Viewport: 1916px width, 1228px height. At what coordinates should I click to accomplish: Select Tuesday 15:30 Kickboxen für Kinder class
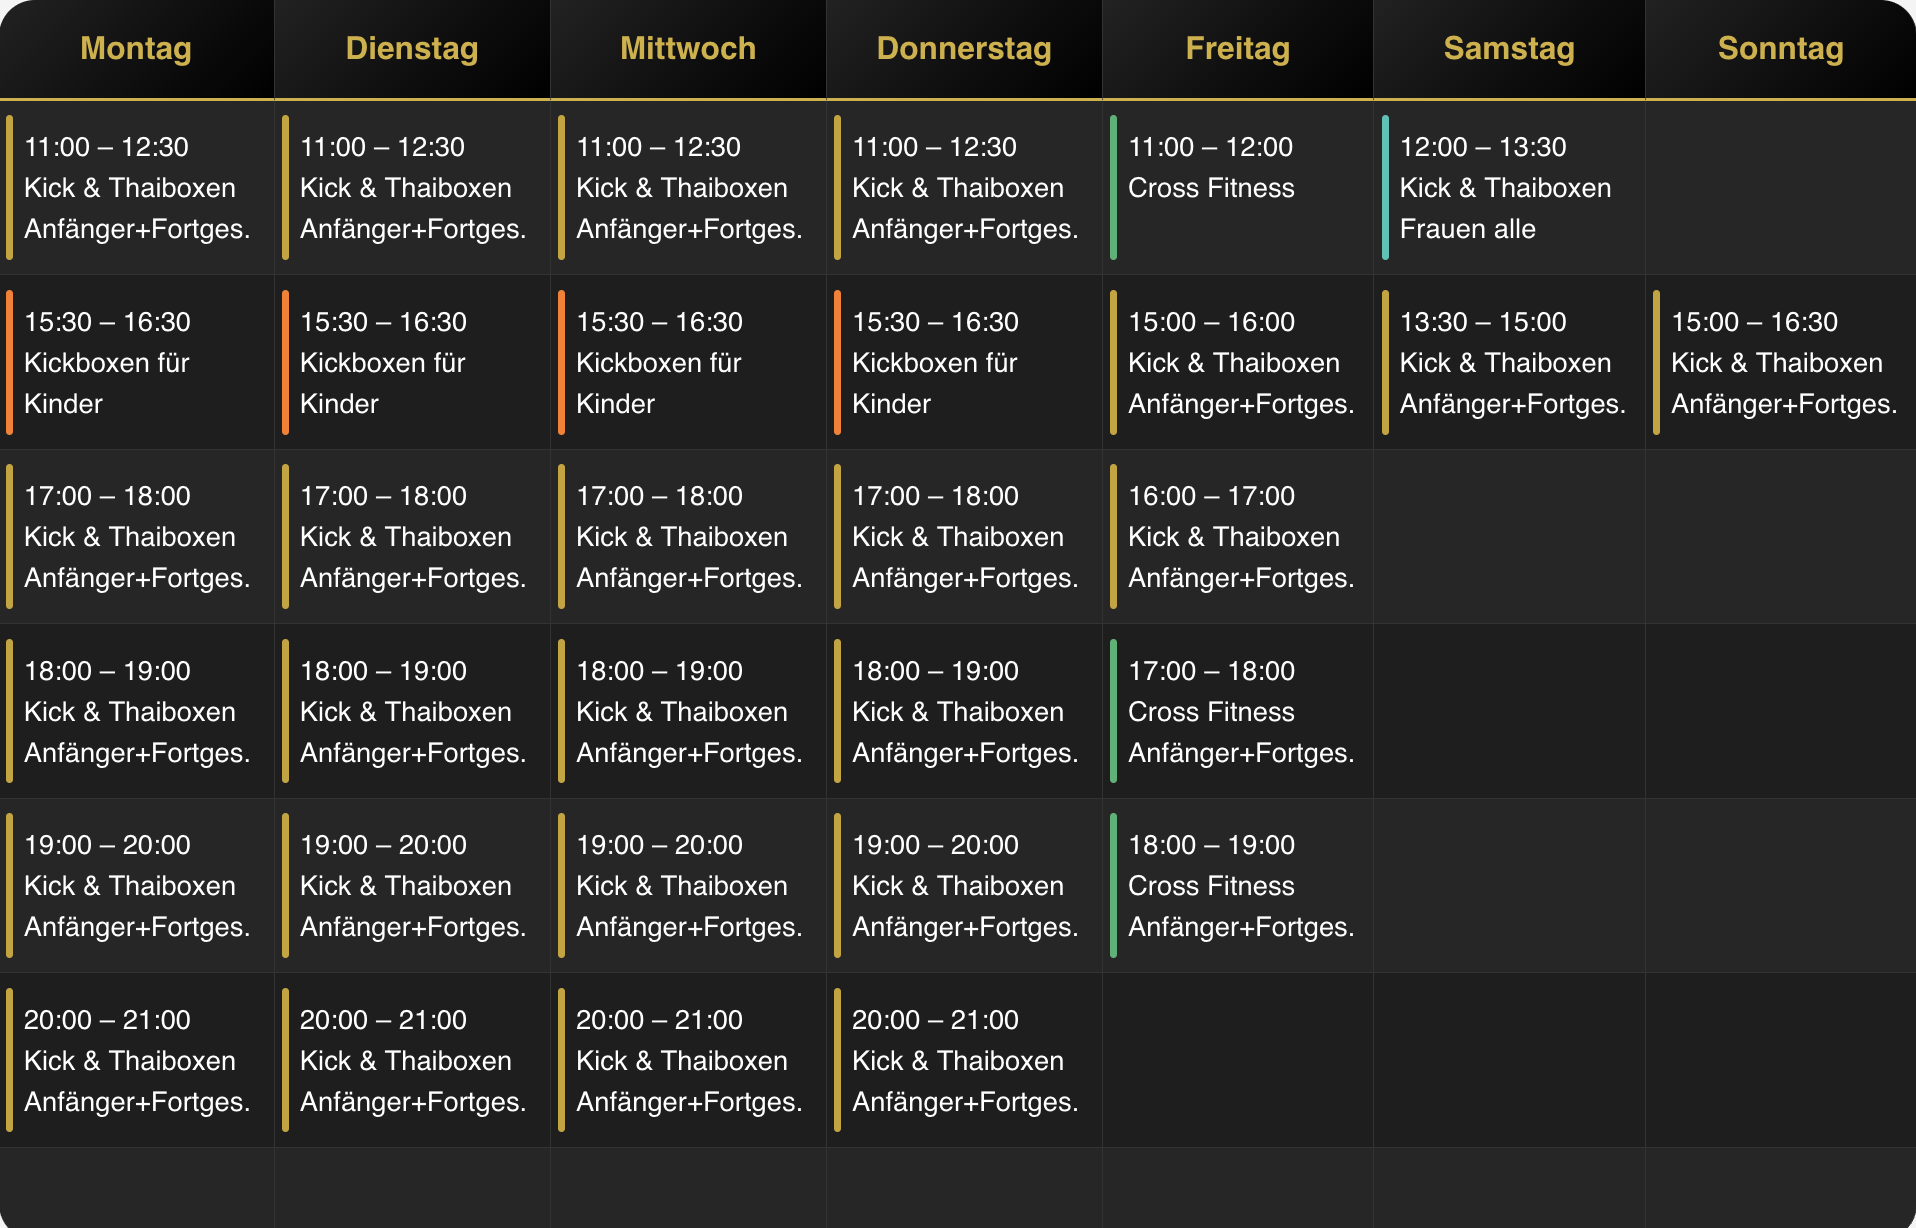tap(412, 362)
